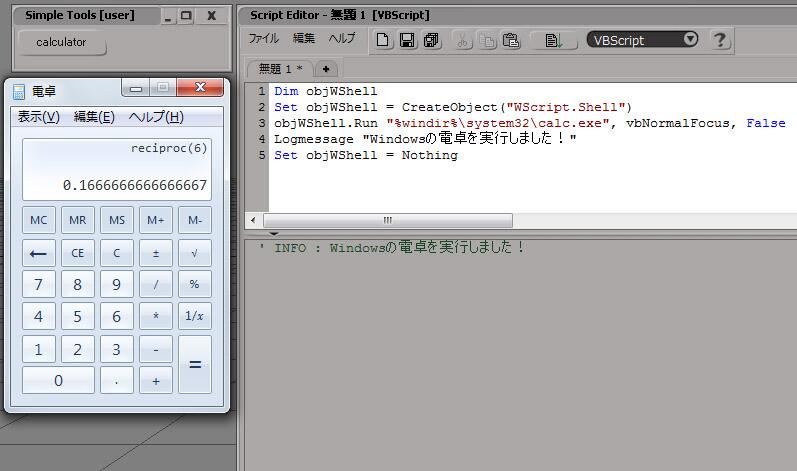Image resolution: width=797 pixels, height=471 pixels.
Task: Open the ファイル menu in Script Editor
Action: point(264,39)
